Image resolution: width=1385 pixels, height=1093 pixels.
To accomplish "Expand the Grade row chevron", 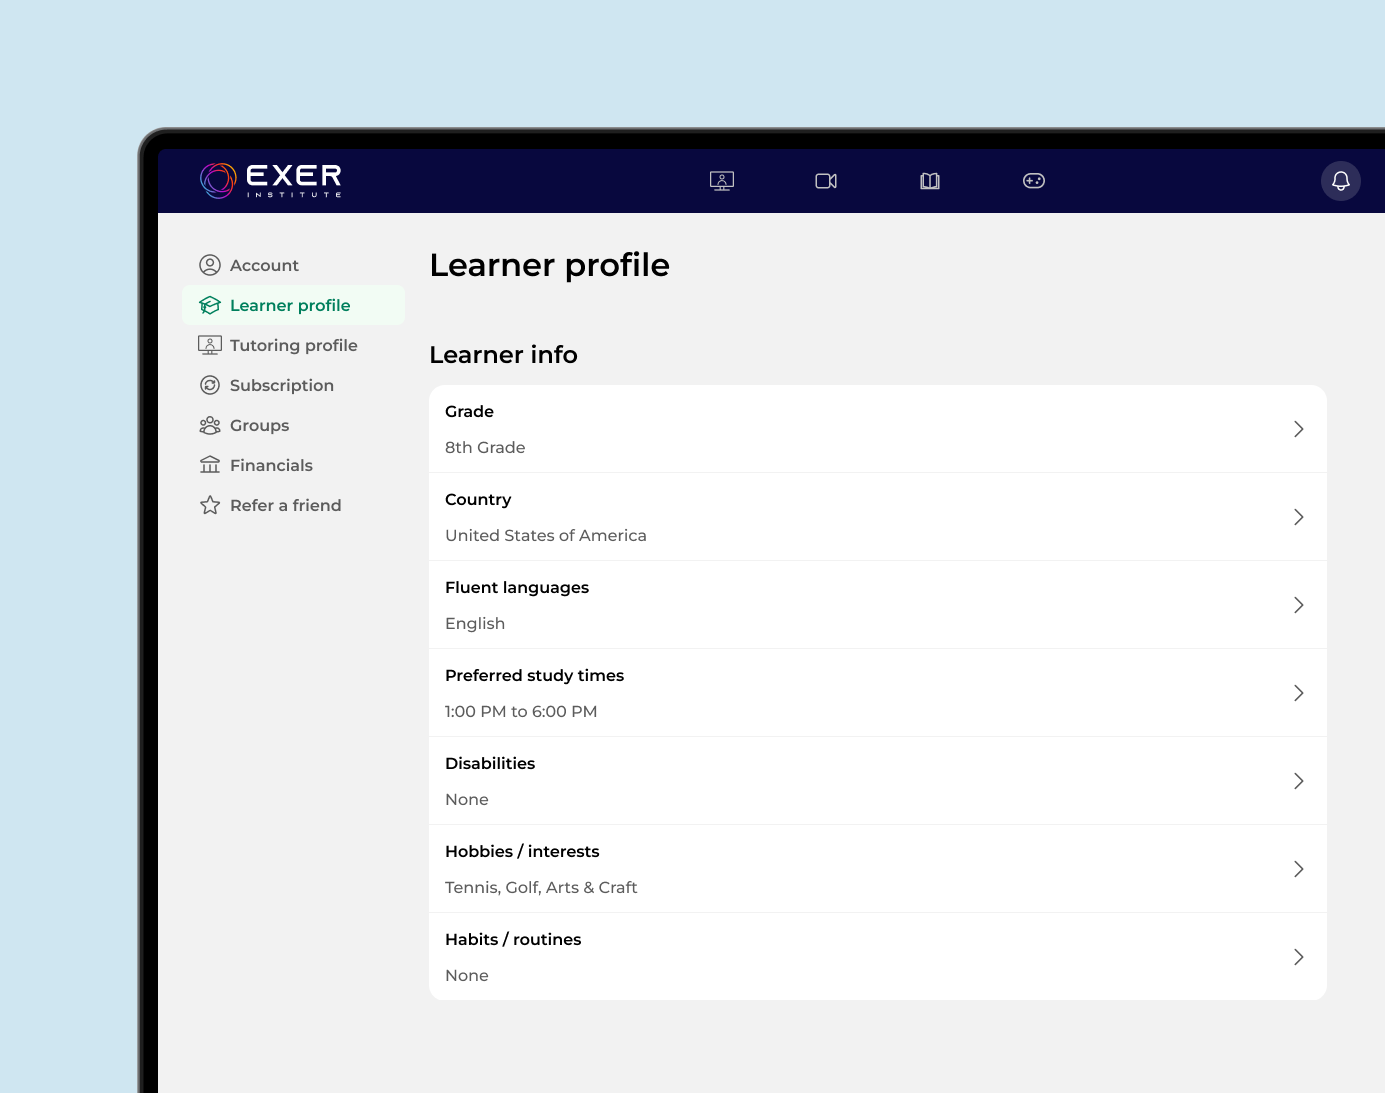I will 1299,428.
